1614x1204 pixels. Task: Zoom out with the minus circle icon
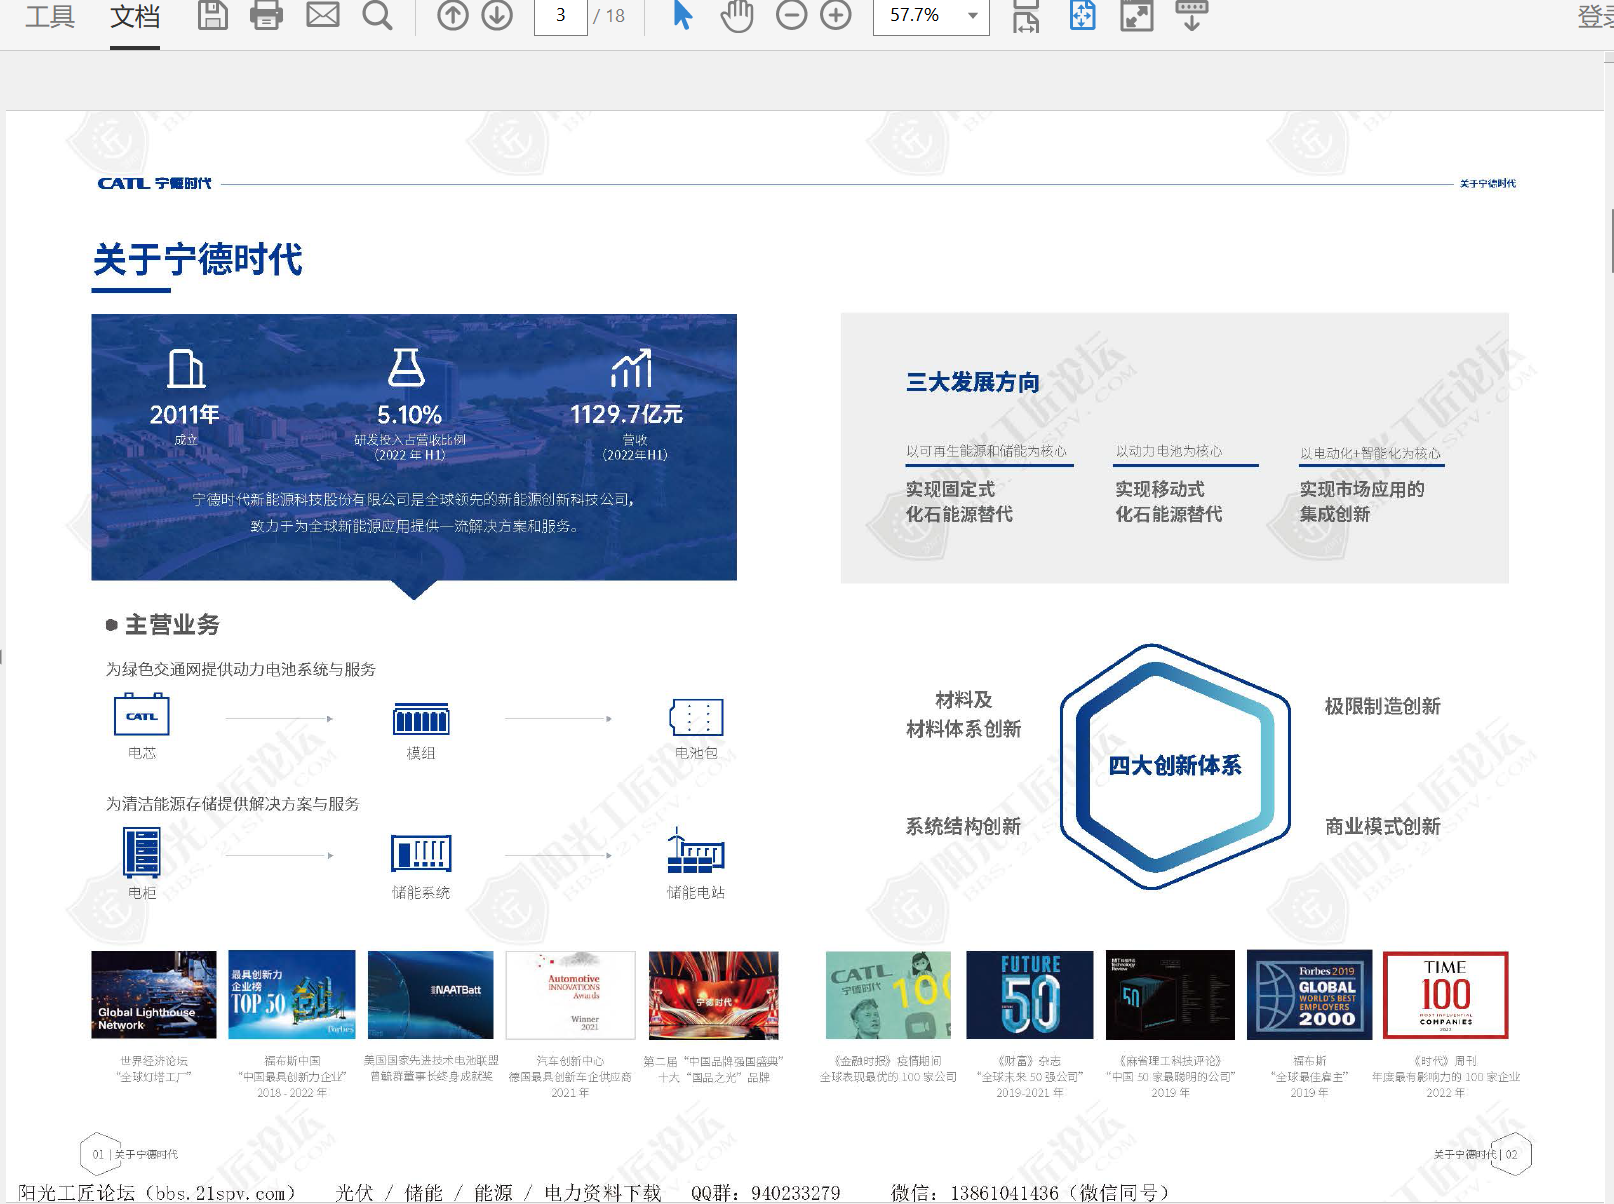[791, 15]
